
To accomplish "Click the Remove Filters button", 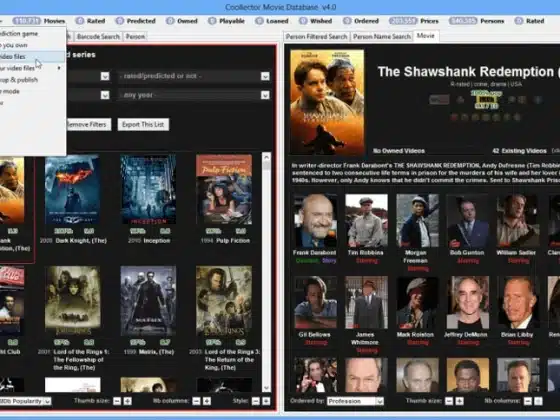I will tap(89, 124).
